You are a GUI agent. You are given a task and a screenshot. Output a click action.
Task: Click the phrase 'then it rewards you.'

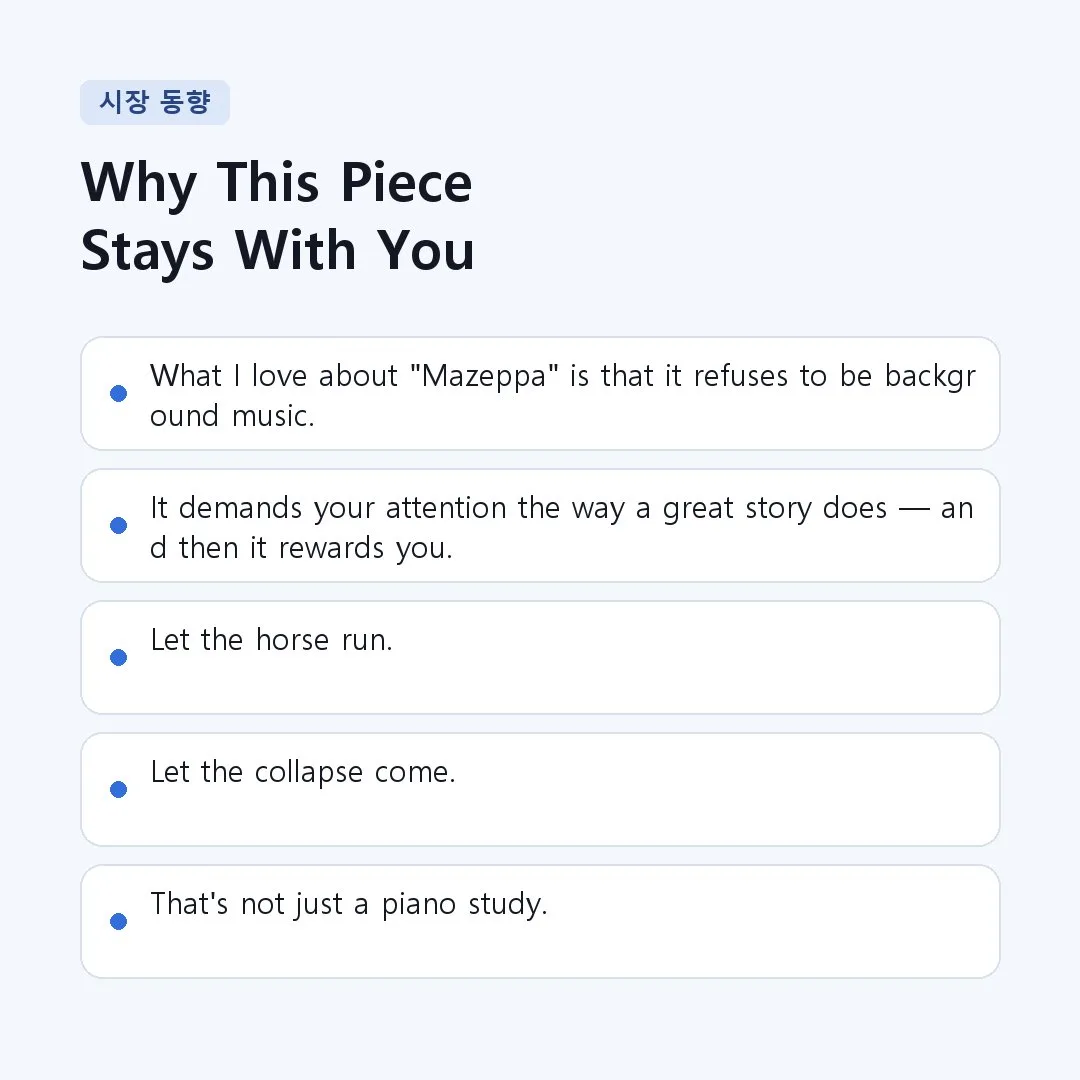point(315,548)
